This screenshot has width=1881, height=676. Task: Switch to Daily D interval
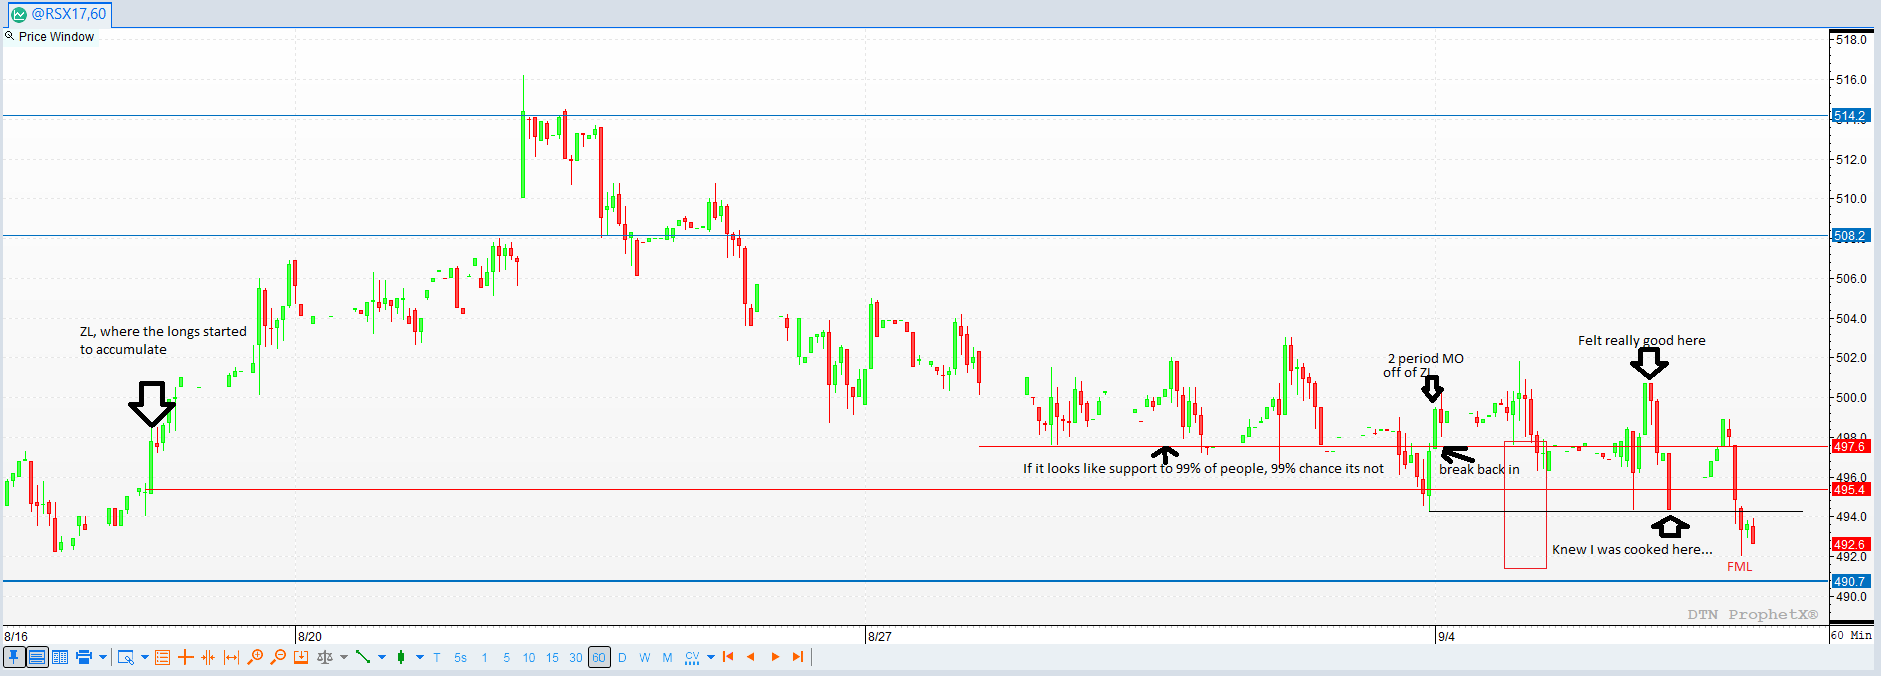(622, 658)
